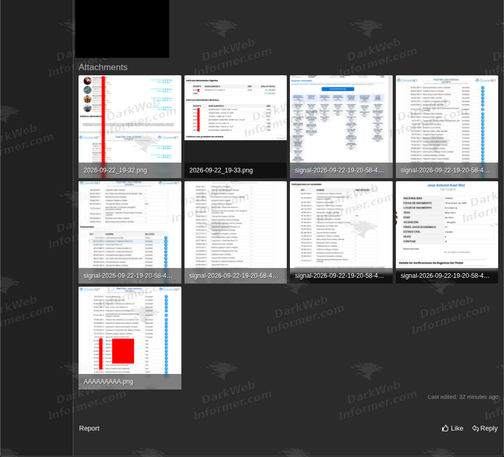504x457 pixels.
Task: Open the AAAAAAAAA.png attachment thumbnail
Action: 130,338
